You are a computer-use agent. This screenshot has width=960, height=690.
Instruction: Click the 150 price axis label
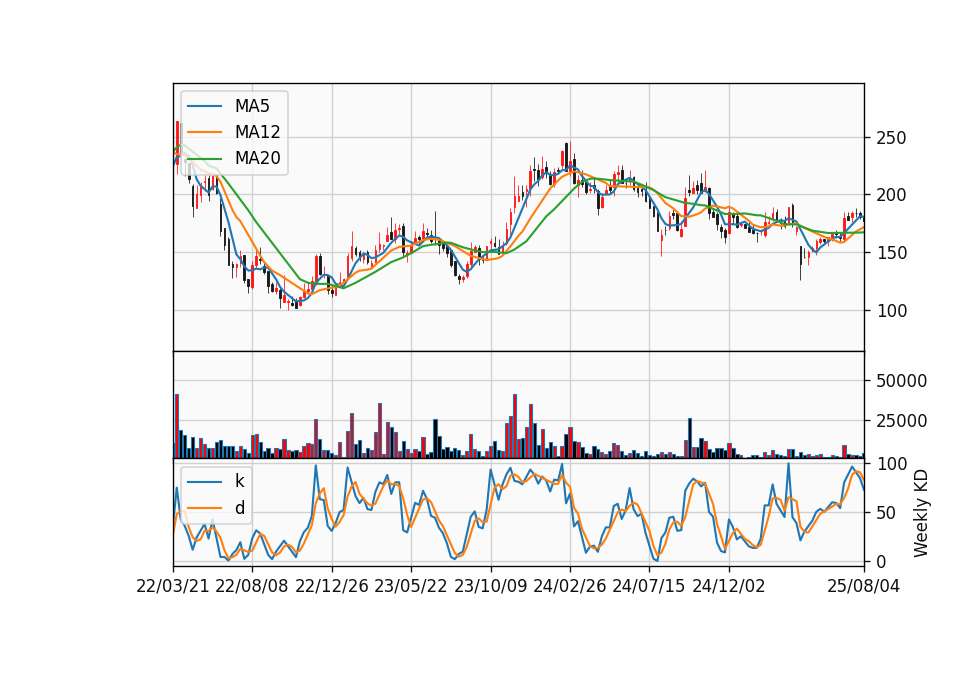[x=891, y=253]
